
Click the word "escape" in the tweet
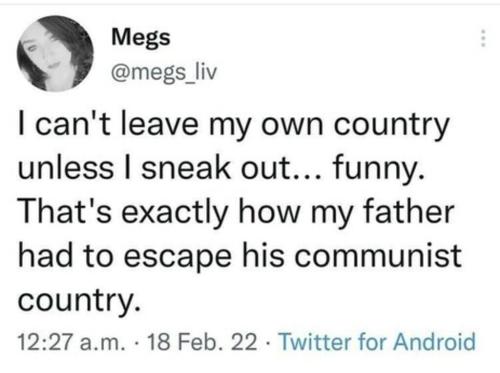coord(178,257)
